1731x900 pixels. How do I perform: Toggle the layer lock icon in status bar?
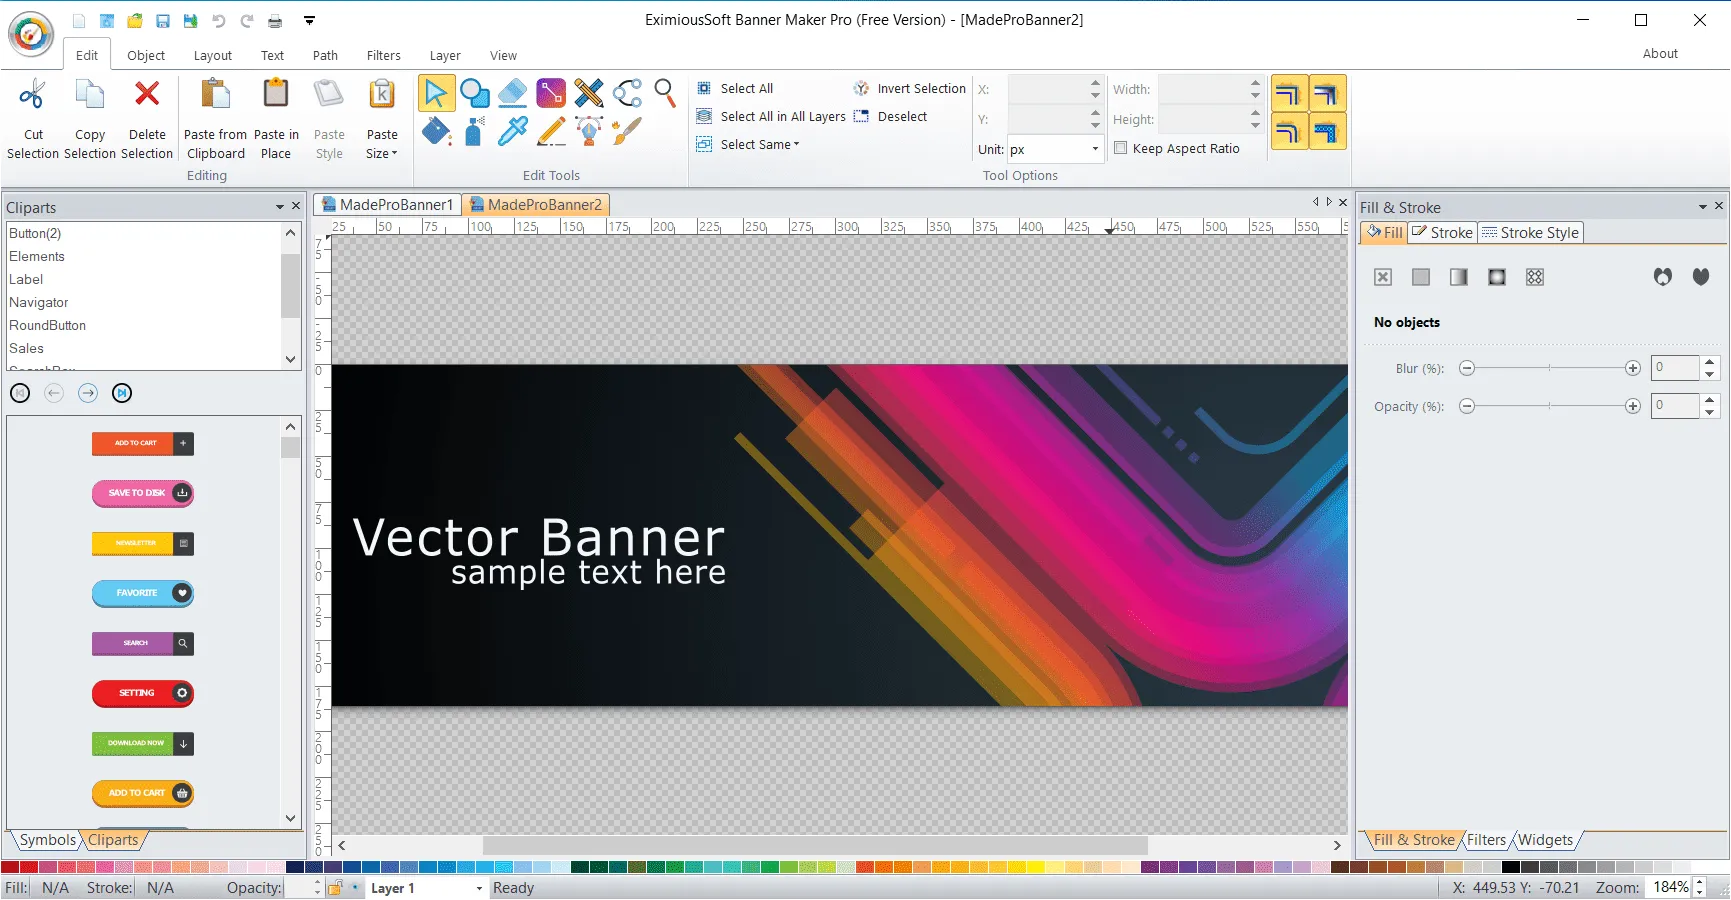pos(335,887)
